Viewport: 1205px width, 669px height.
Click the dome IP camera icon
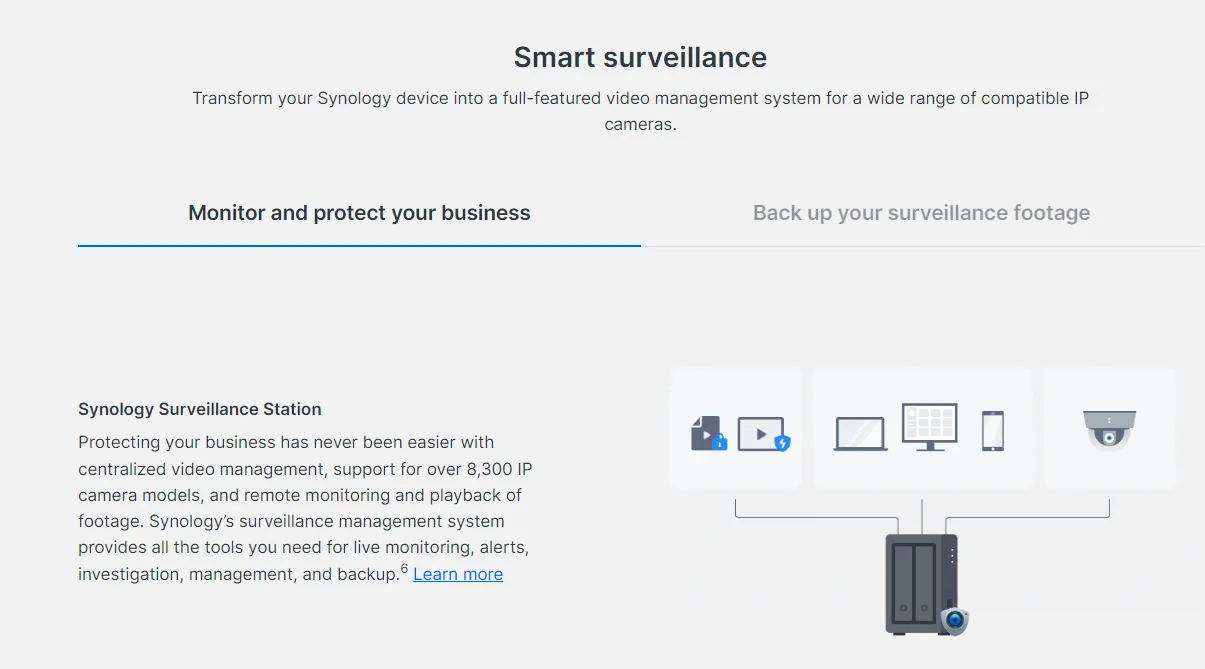coord(1110,429)
